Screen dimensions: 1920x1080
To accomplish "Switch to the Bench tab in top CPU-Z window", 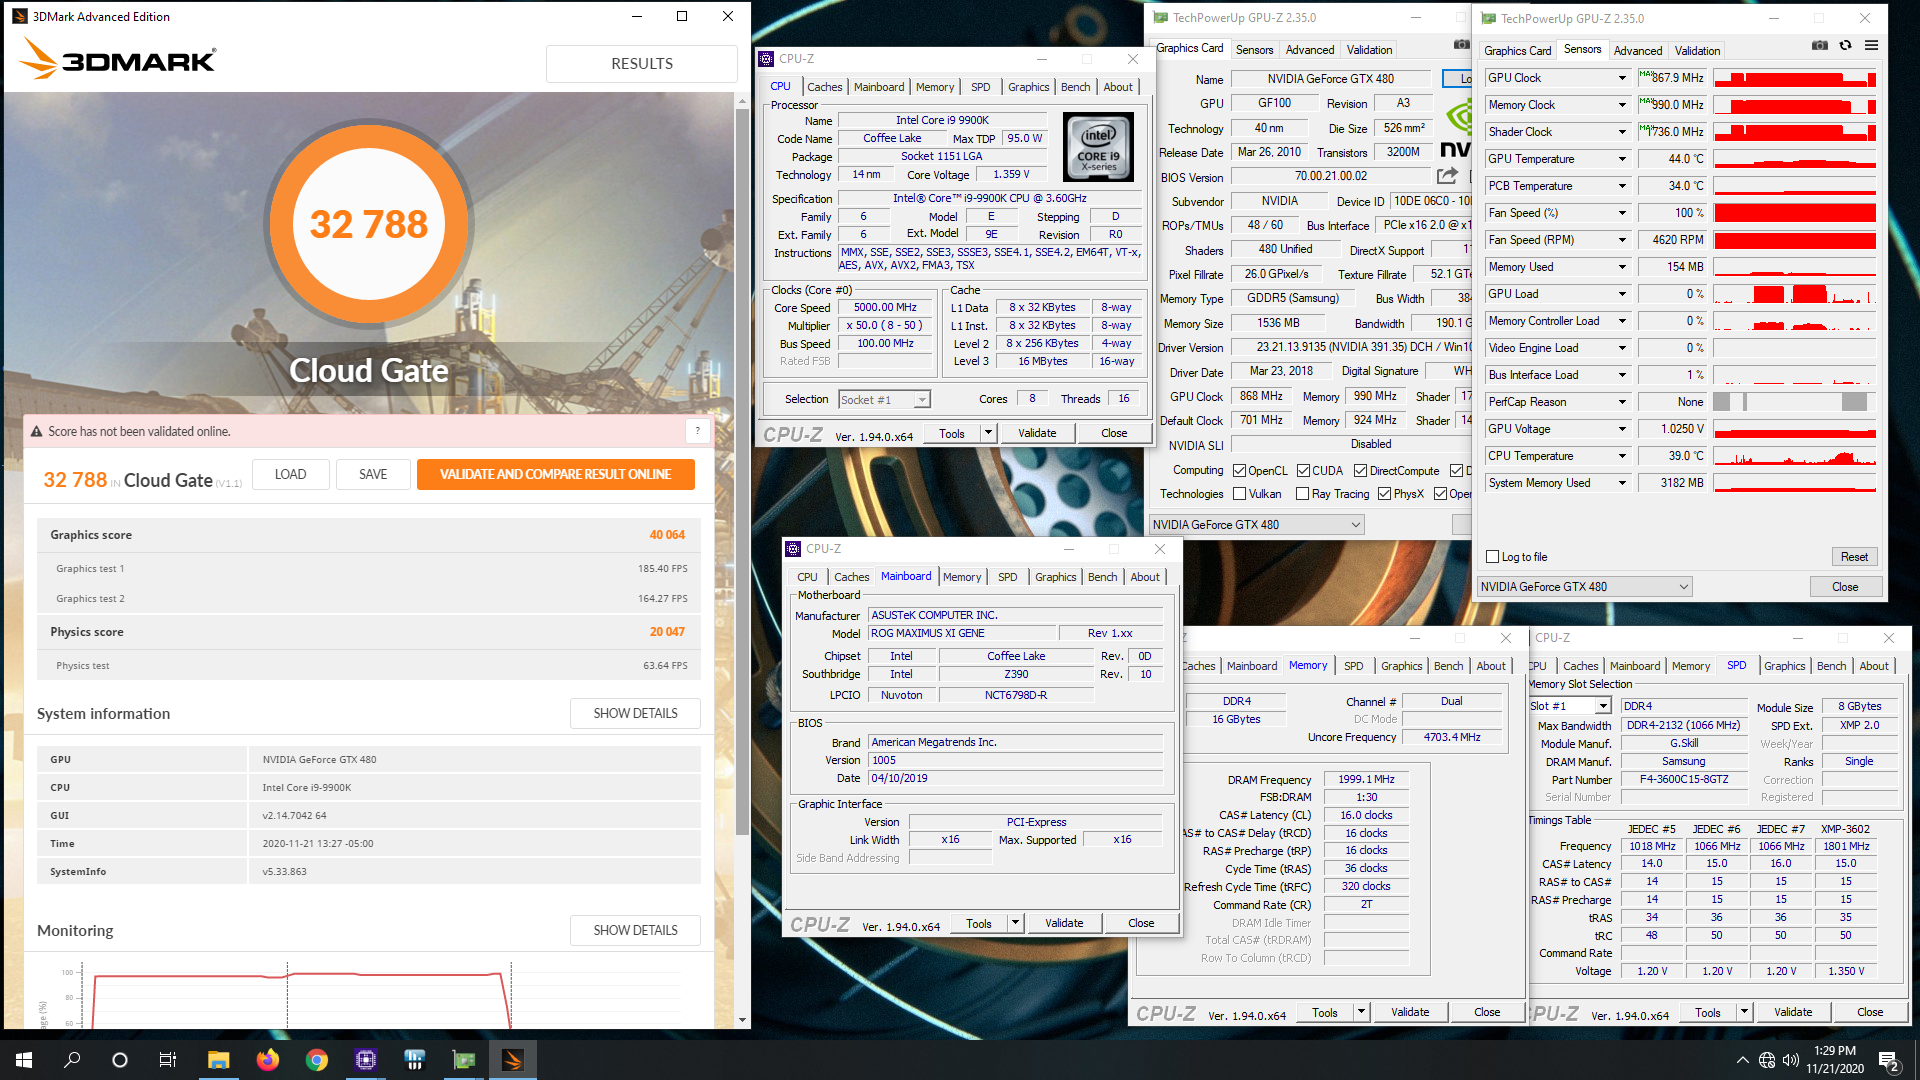I will pyautogui.click(x=1075, y=87).
